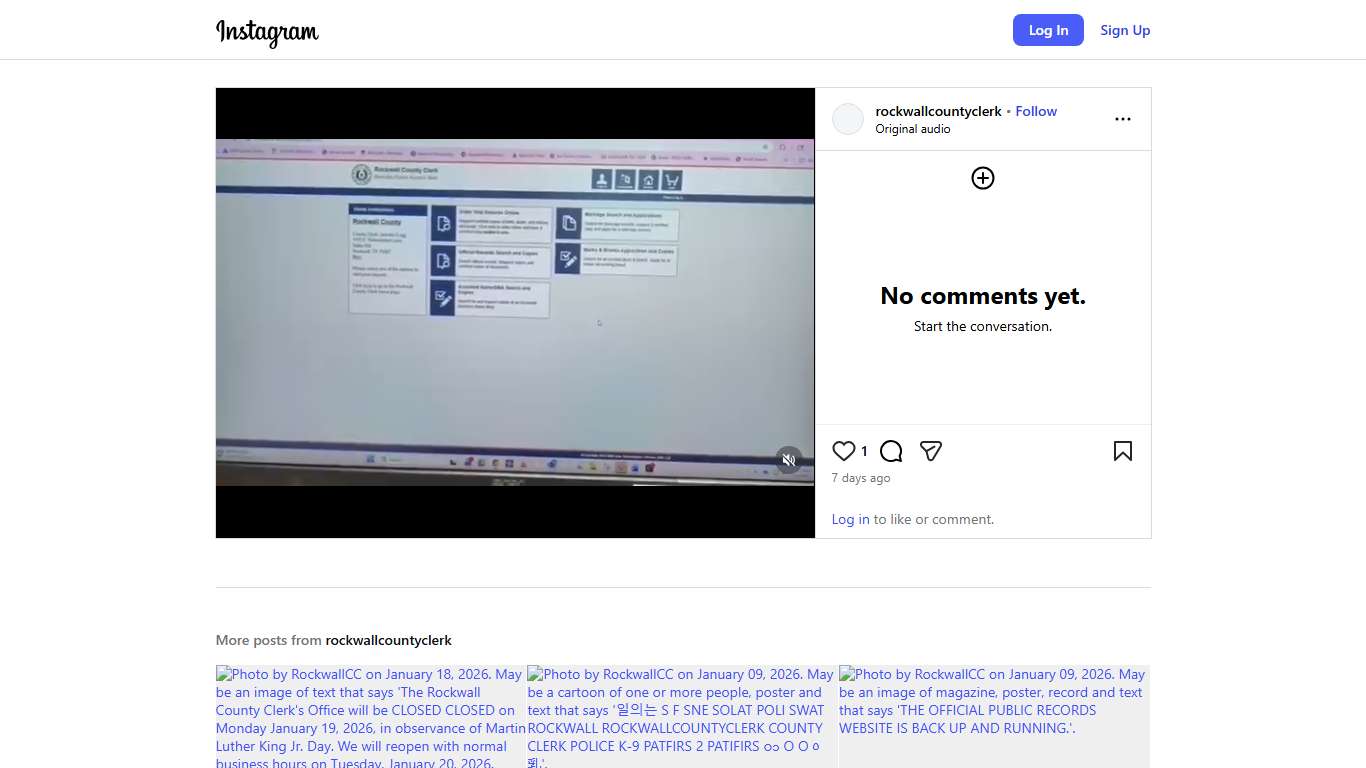The height and width of the screenshot is (768, 1366).
Task: Open rockwallcountyclerk in More posts heading
Action: [388, 640]
